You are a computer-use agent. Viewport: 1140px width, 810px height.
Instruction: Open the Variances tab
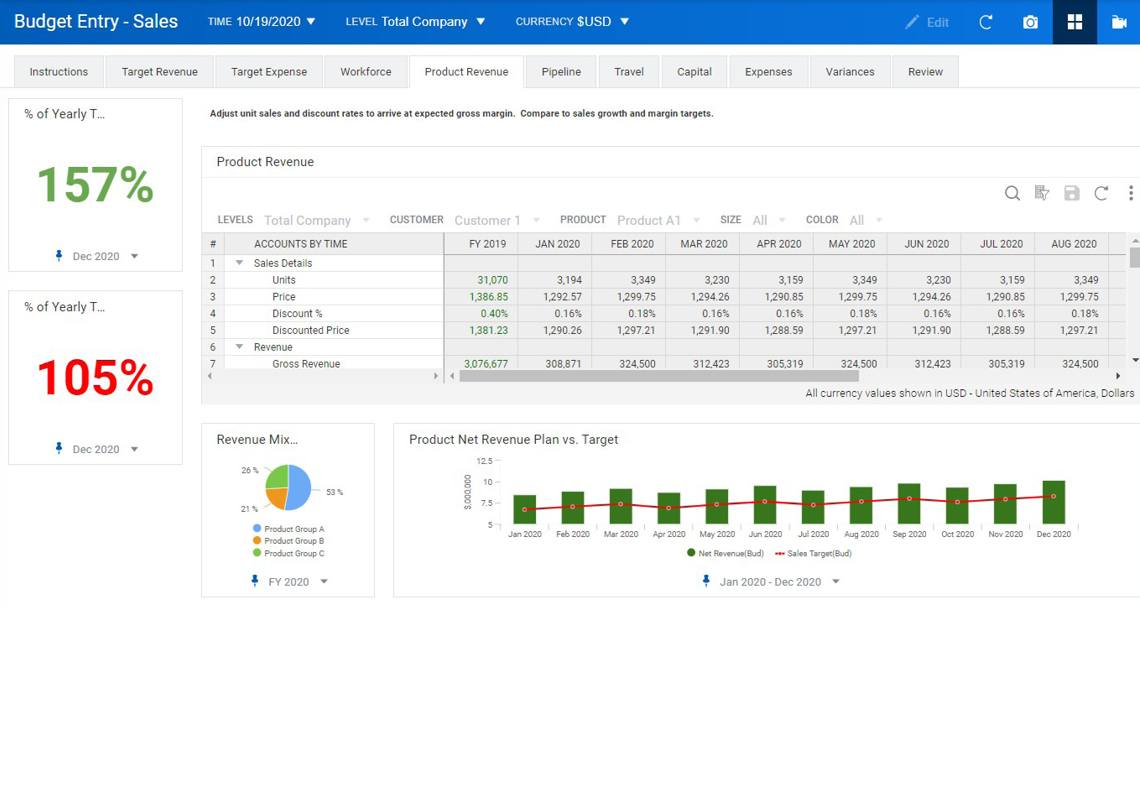tap(850, 72)
